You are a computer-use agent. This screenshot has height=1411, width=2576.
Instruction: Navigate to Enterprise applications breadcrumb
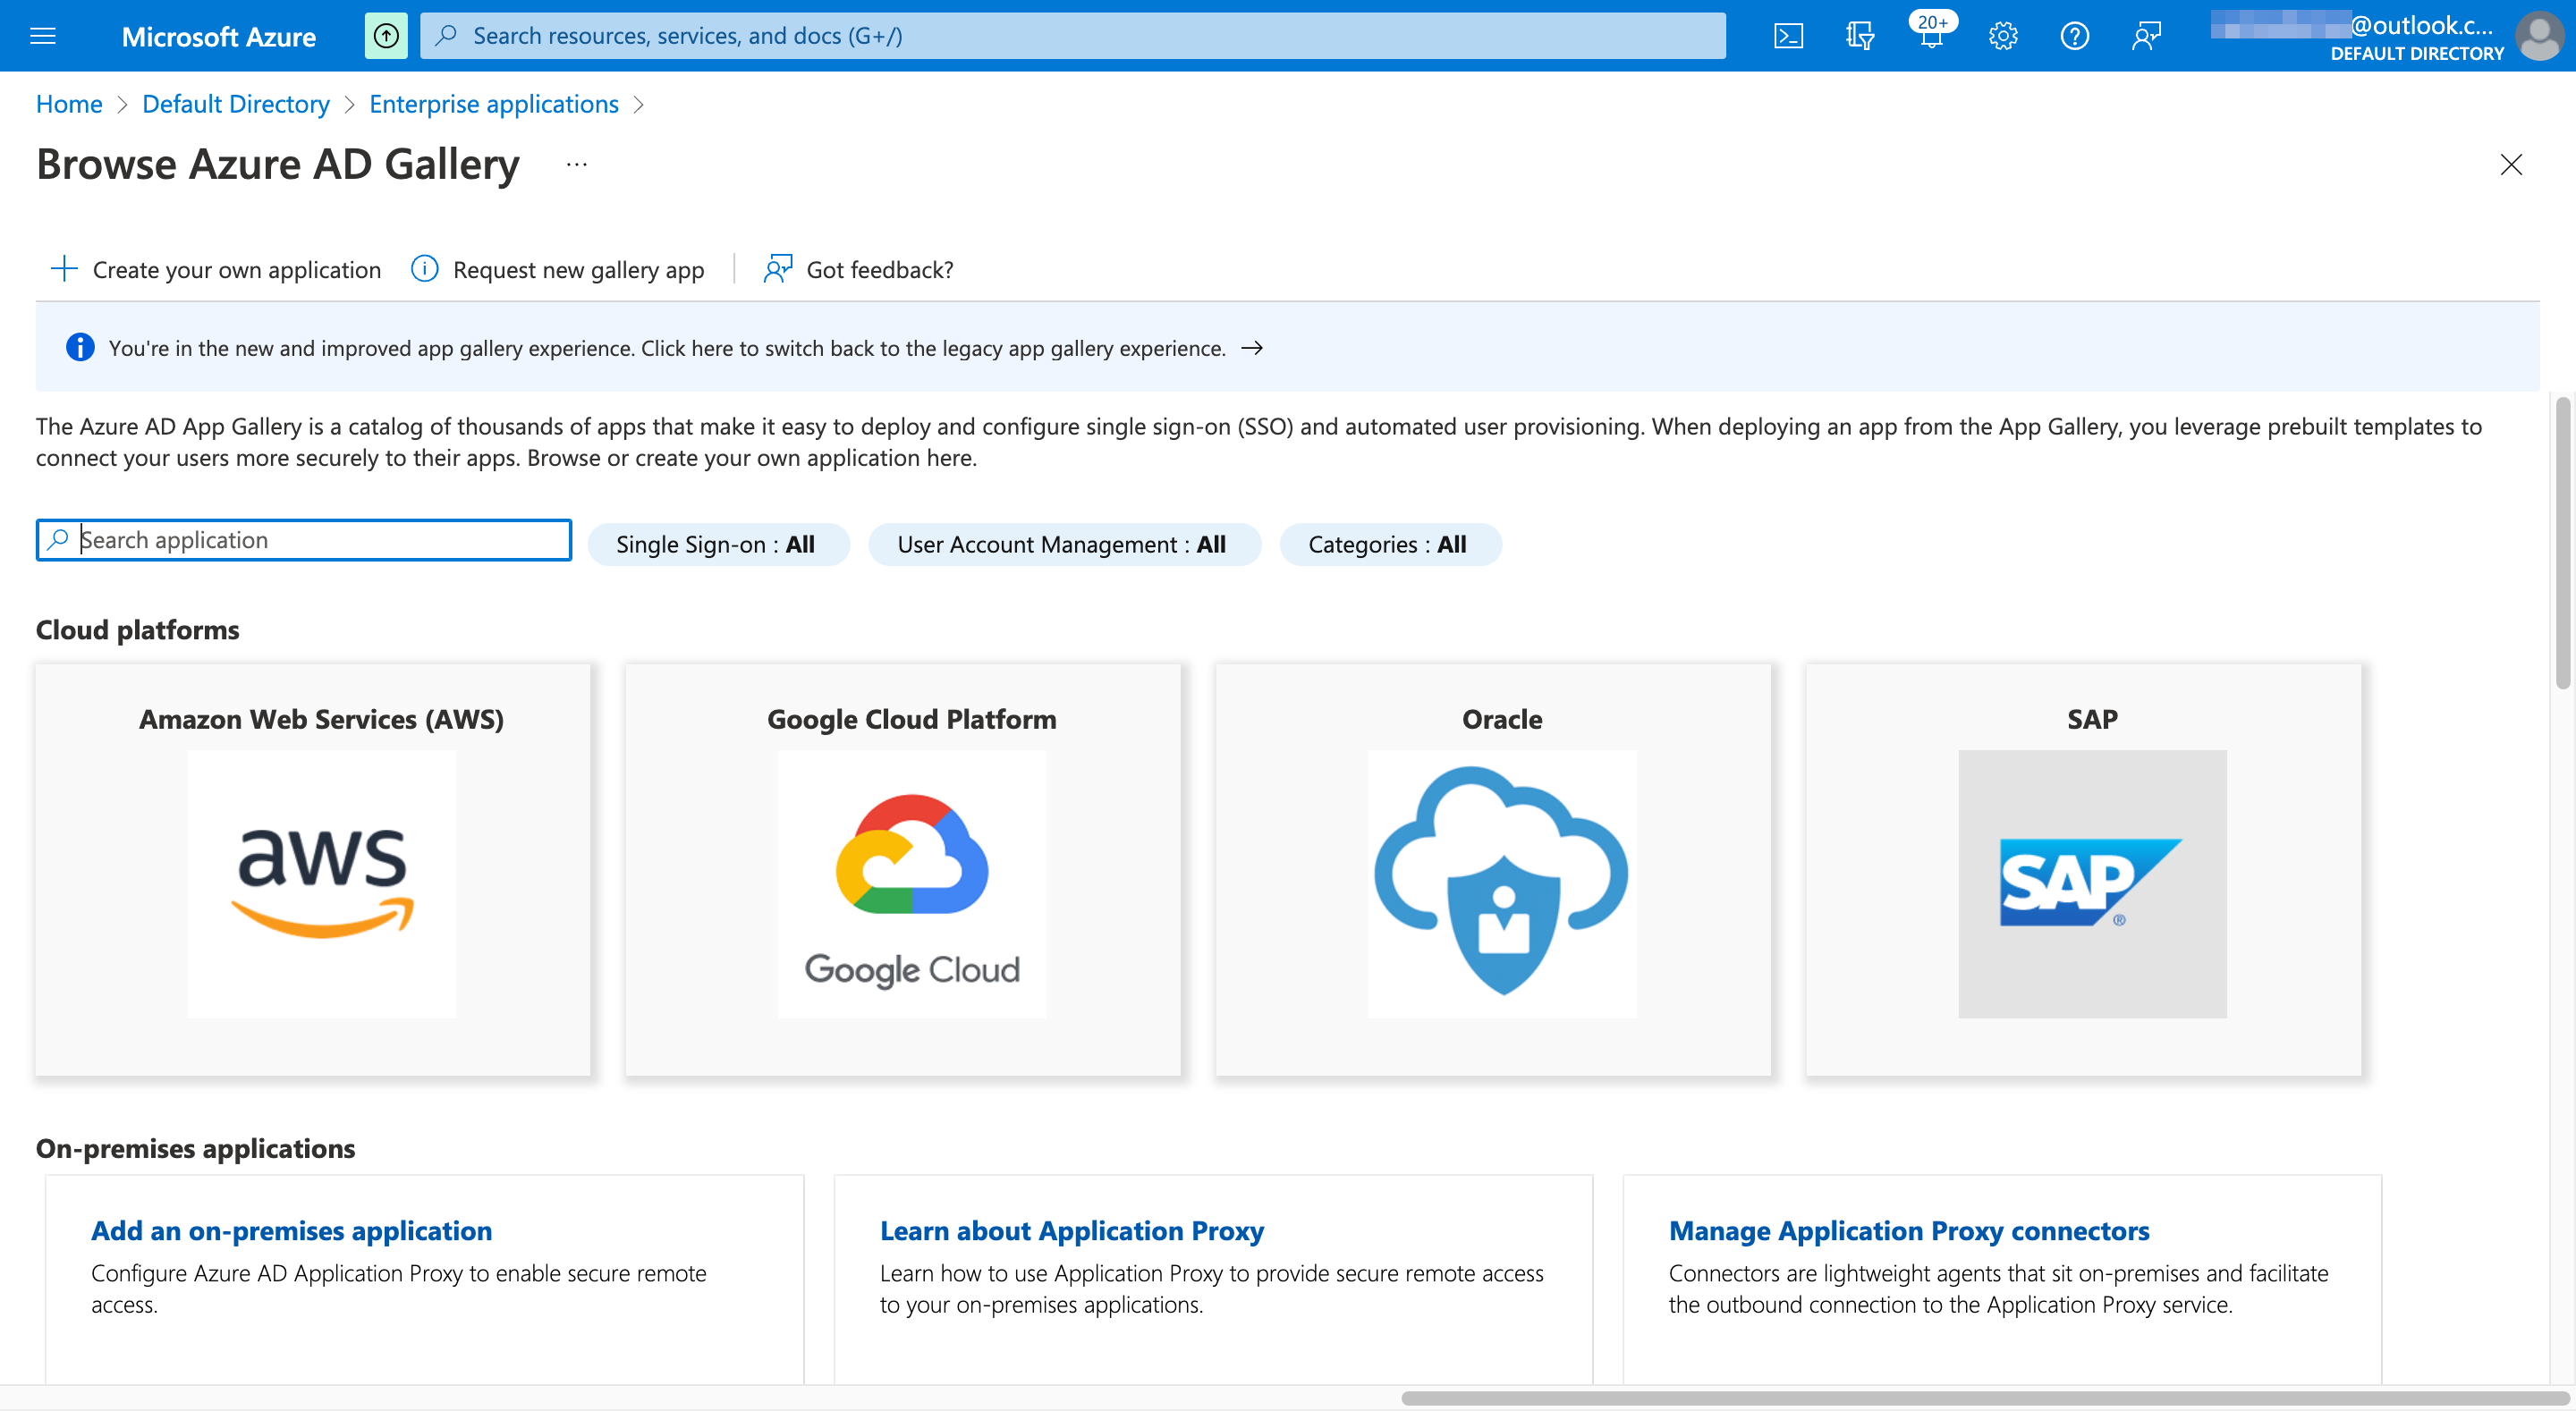click(493, 104)
